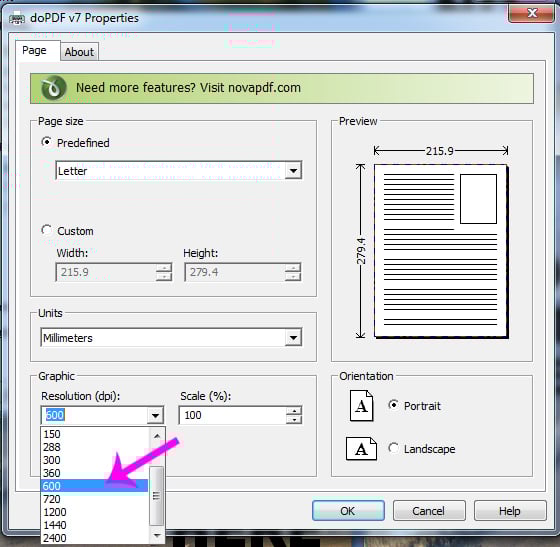
Task: Decrease the Scale percent with down spinner
Action: [294, 420]
